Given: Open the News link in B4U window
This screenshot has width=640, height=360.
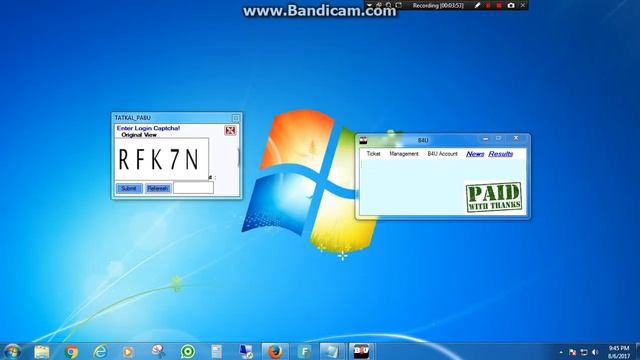Looking at the screenshot, I should click(475, 154).
